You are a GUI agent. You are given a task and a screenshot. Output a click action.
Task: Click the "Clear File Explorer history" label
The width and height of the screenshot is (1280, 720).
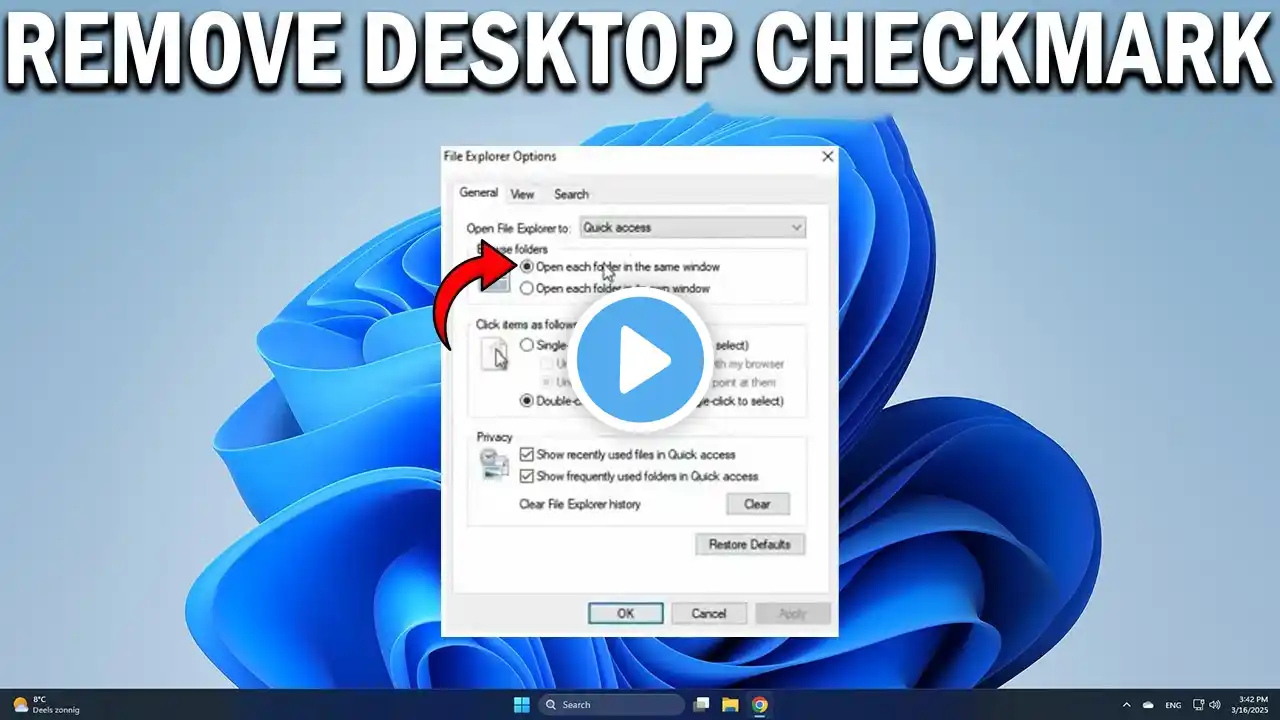point(580,504)
